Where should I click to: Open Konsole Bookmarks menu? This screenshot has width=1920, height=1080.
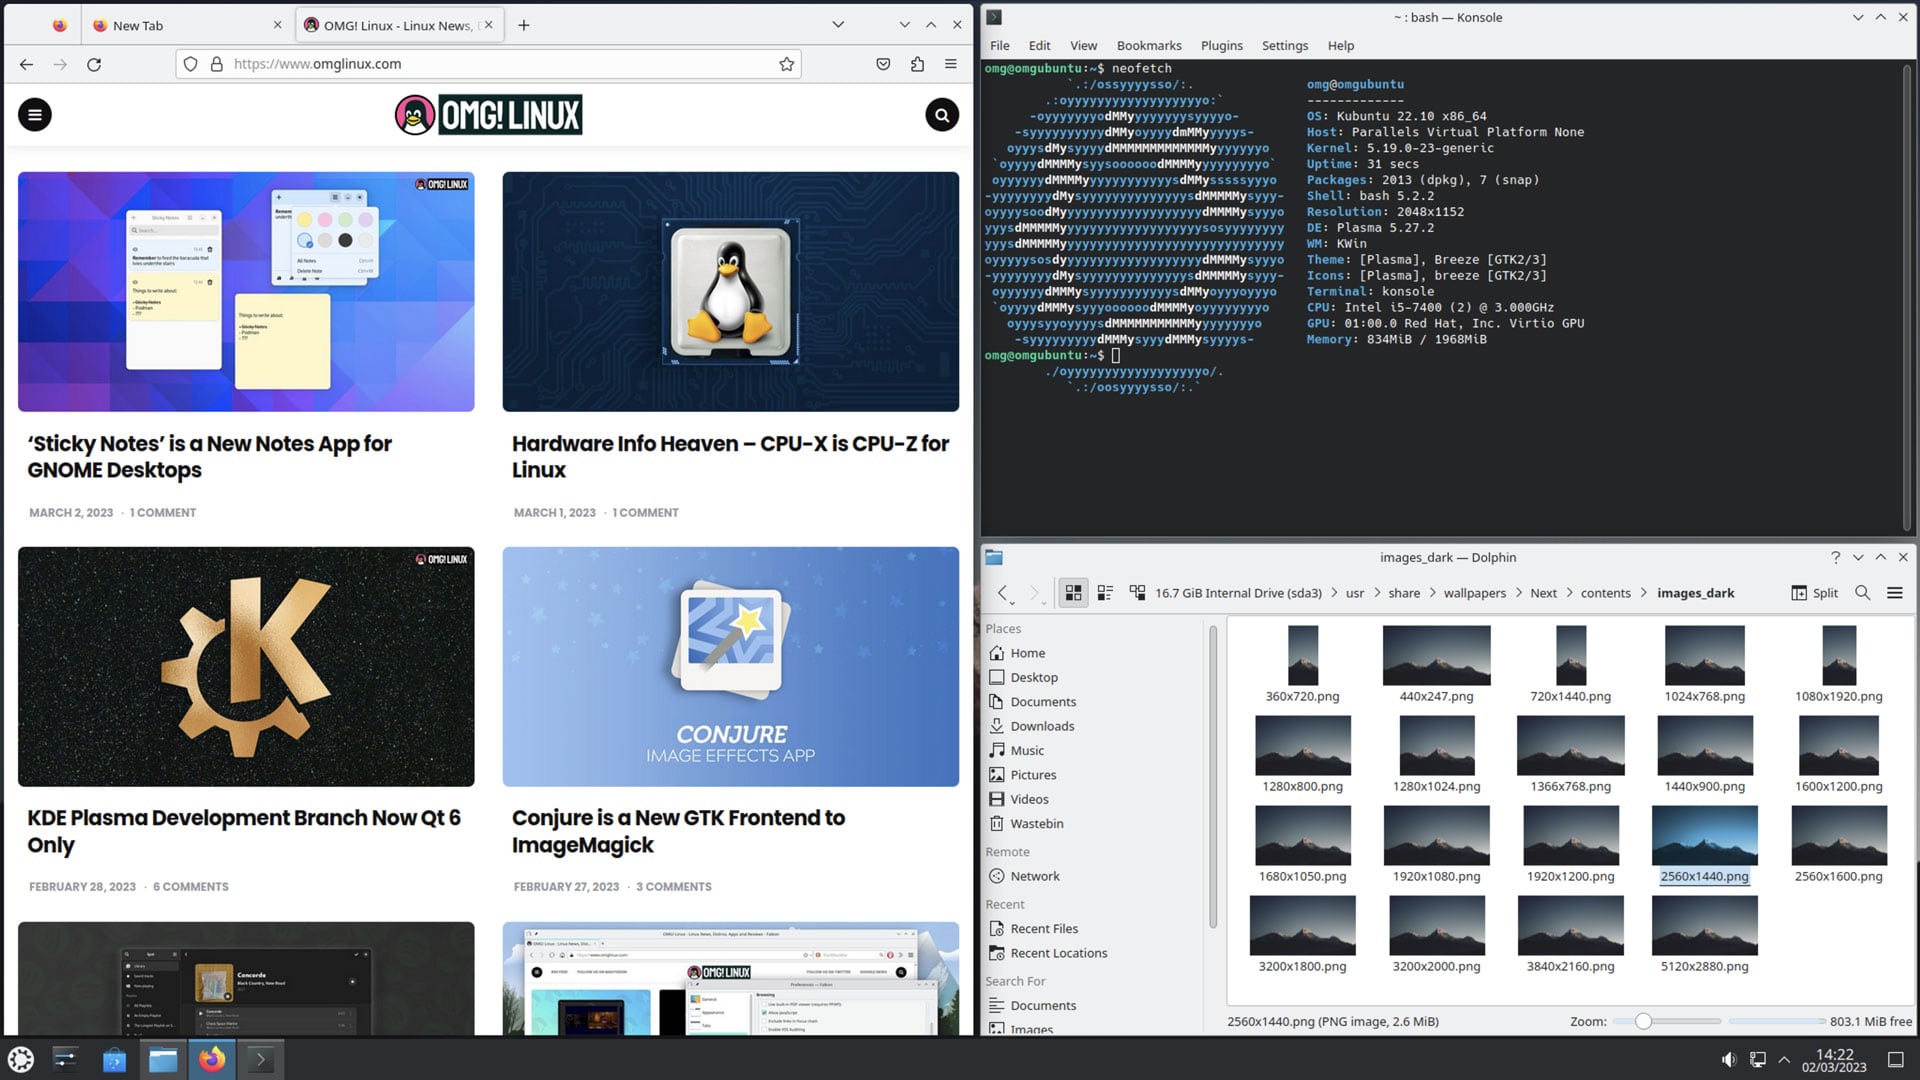point(1149,45)
